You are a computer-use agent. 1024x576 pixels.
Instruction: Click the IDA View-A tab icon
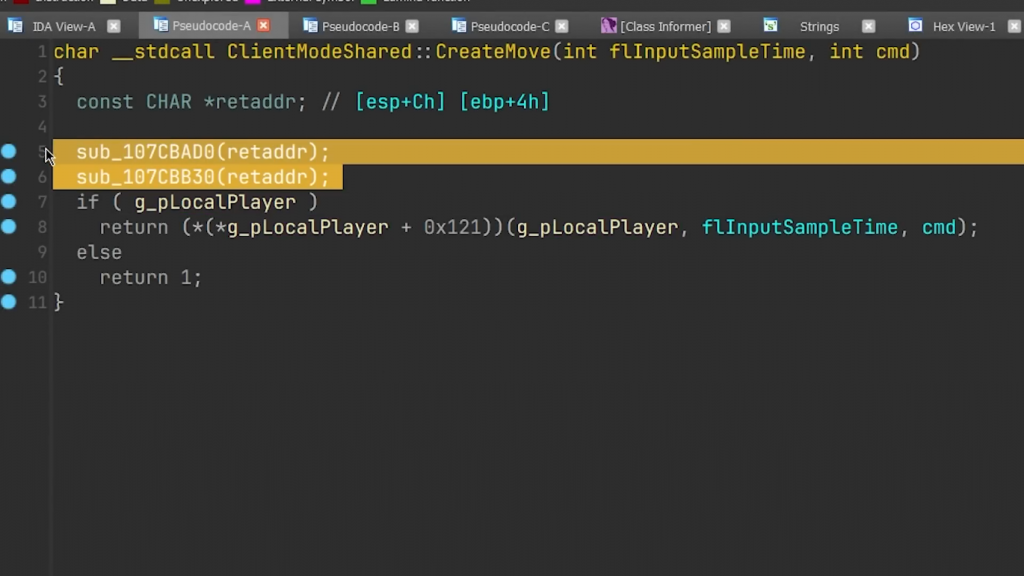(15, 25)
